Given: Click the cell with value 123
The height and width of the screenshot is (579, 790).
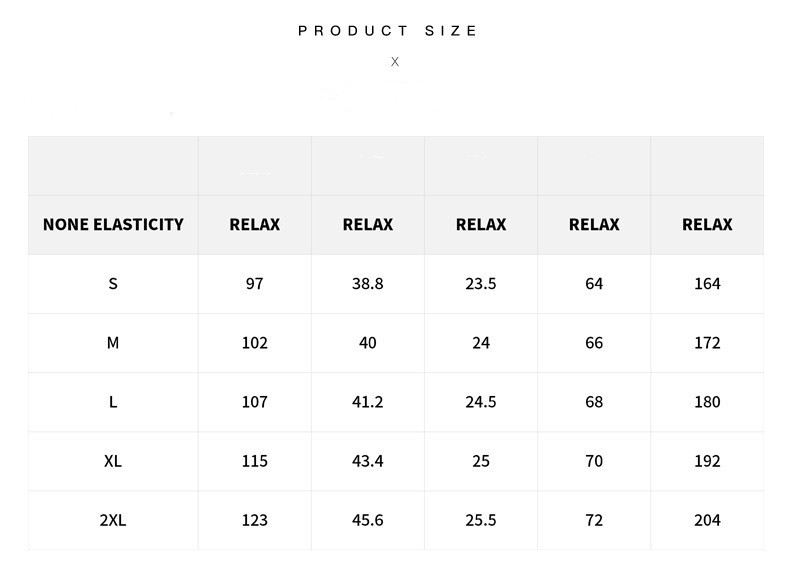Looking at the screenshot, I should click(255, 520).
